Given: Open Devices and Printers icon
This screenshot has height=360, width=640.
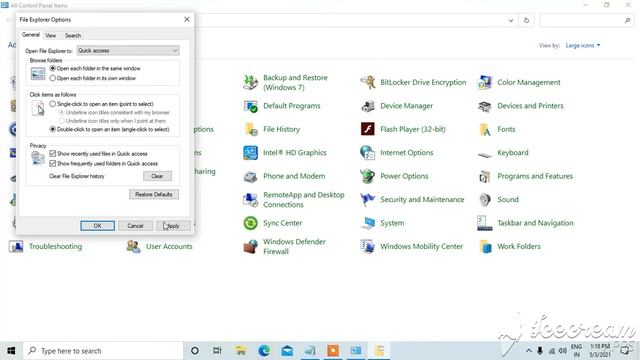Looking at the screenshot, I should tap(484, 106).
